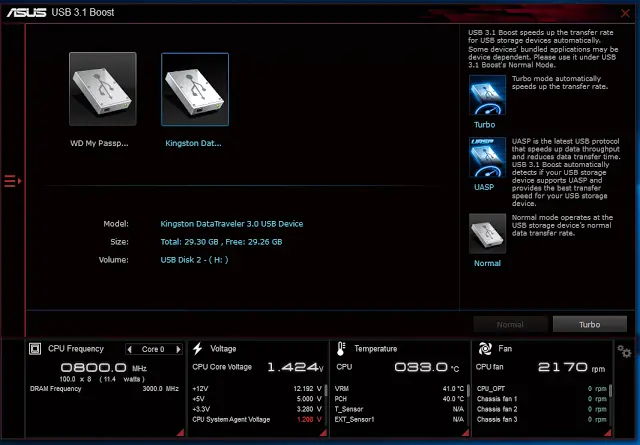The width and height of the screenshot is (640, 445).
Task: Click the CPU_OPT fan row
Action: click(542, 389)
